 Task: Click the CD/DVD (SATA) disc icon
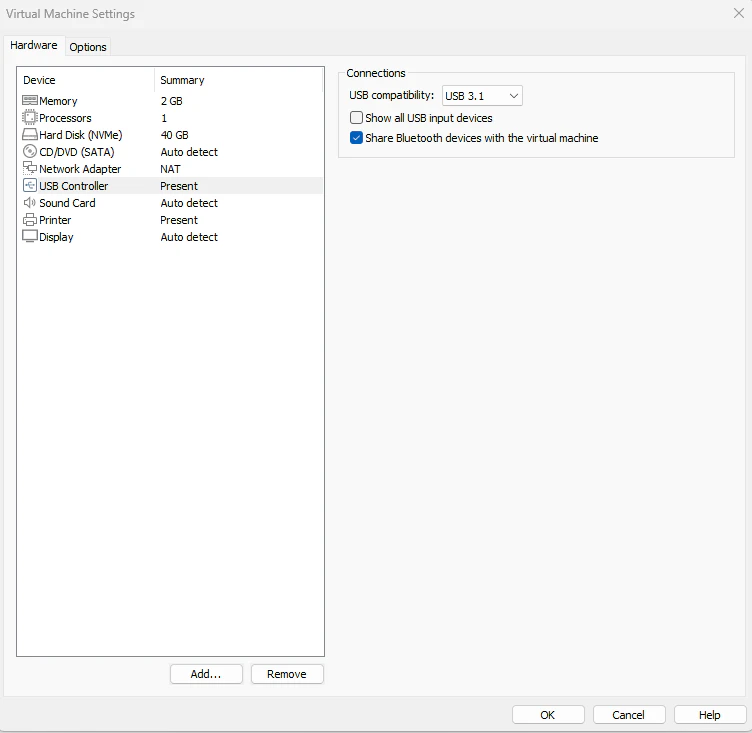(30, 152)
